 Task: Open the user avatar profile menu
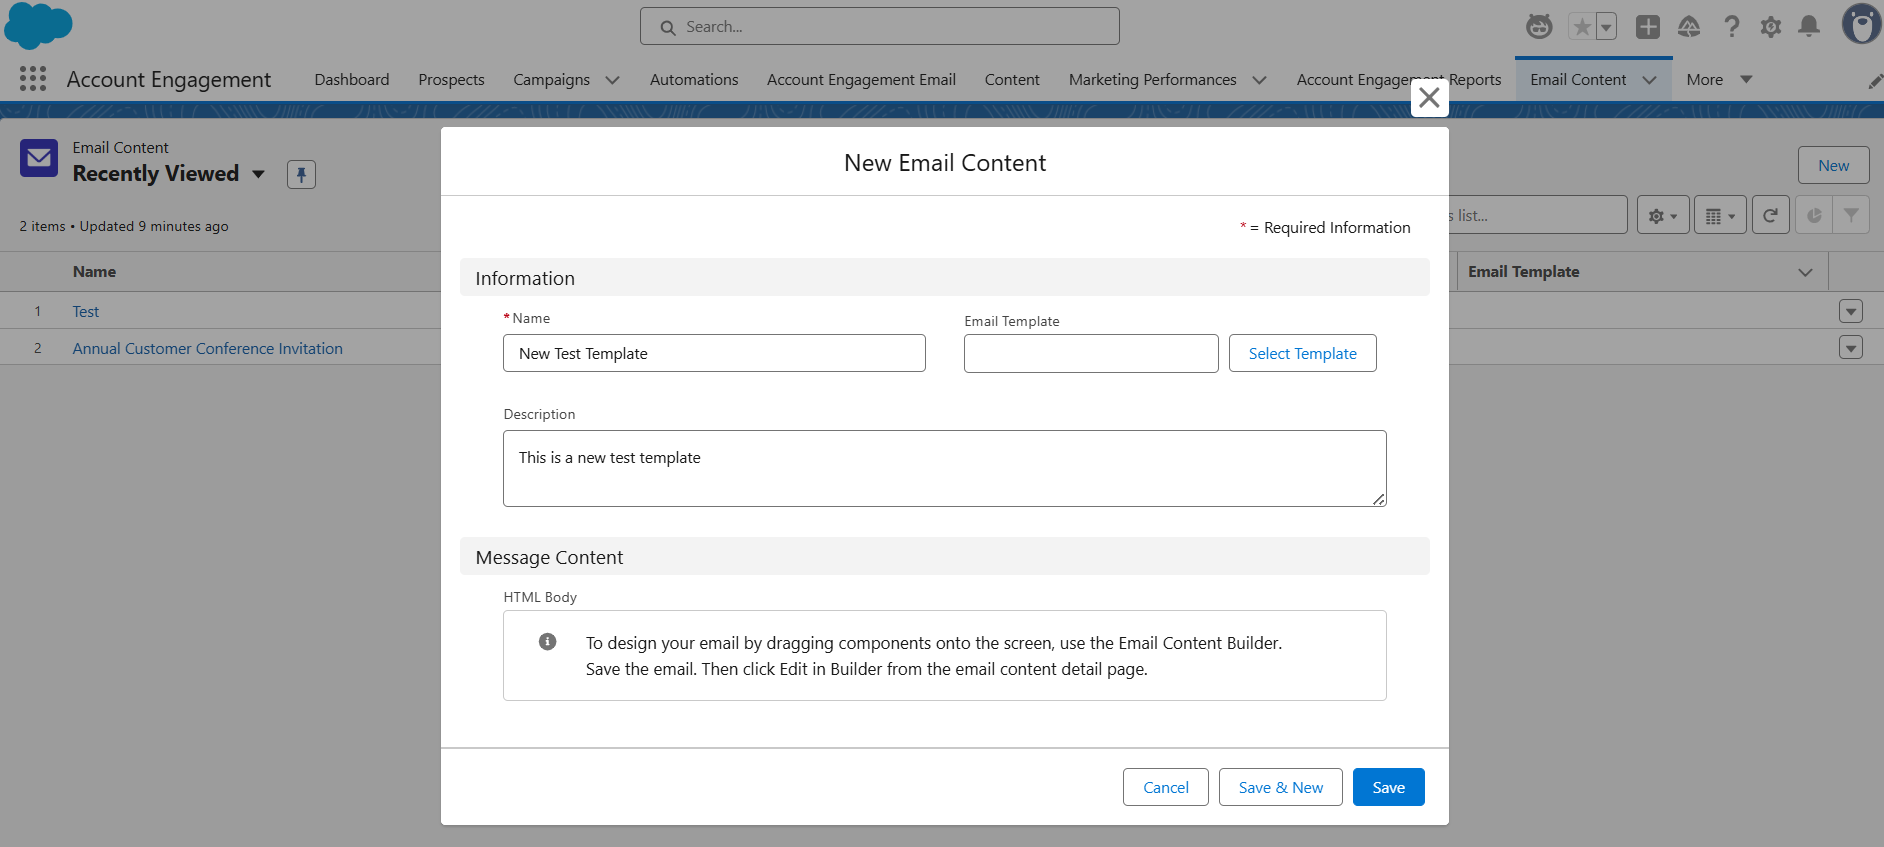1860,25
